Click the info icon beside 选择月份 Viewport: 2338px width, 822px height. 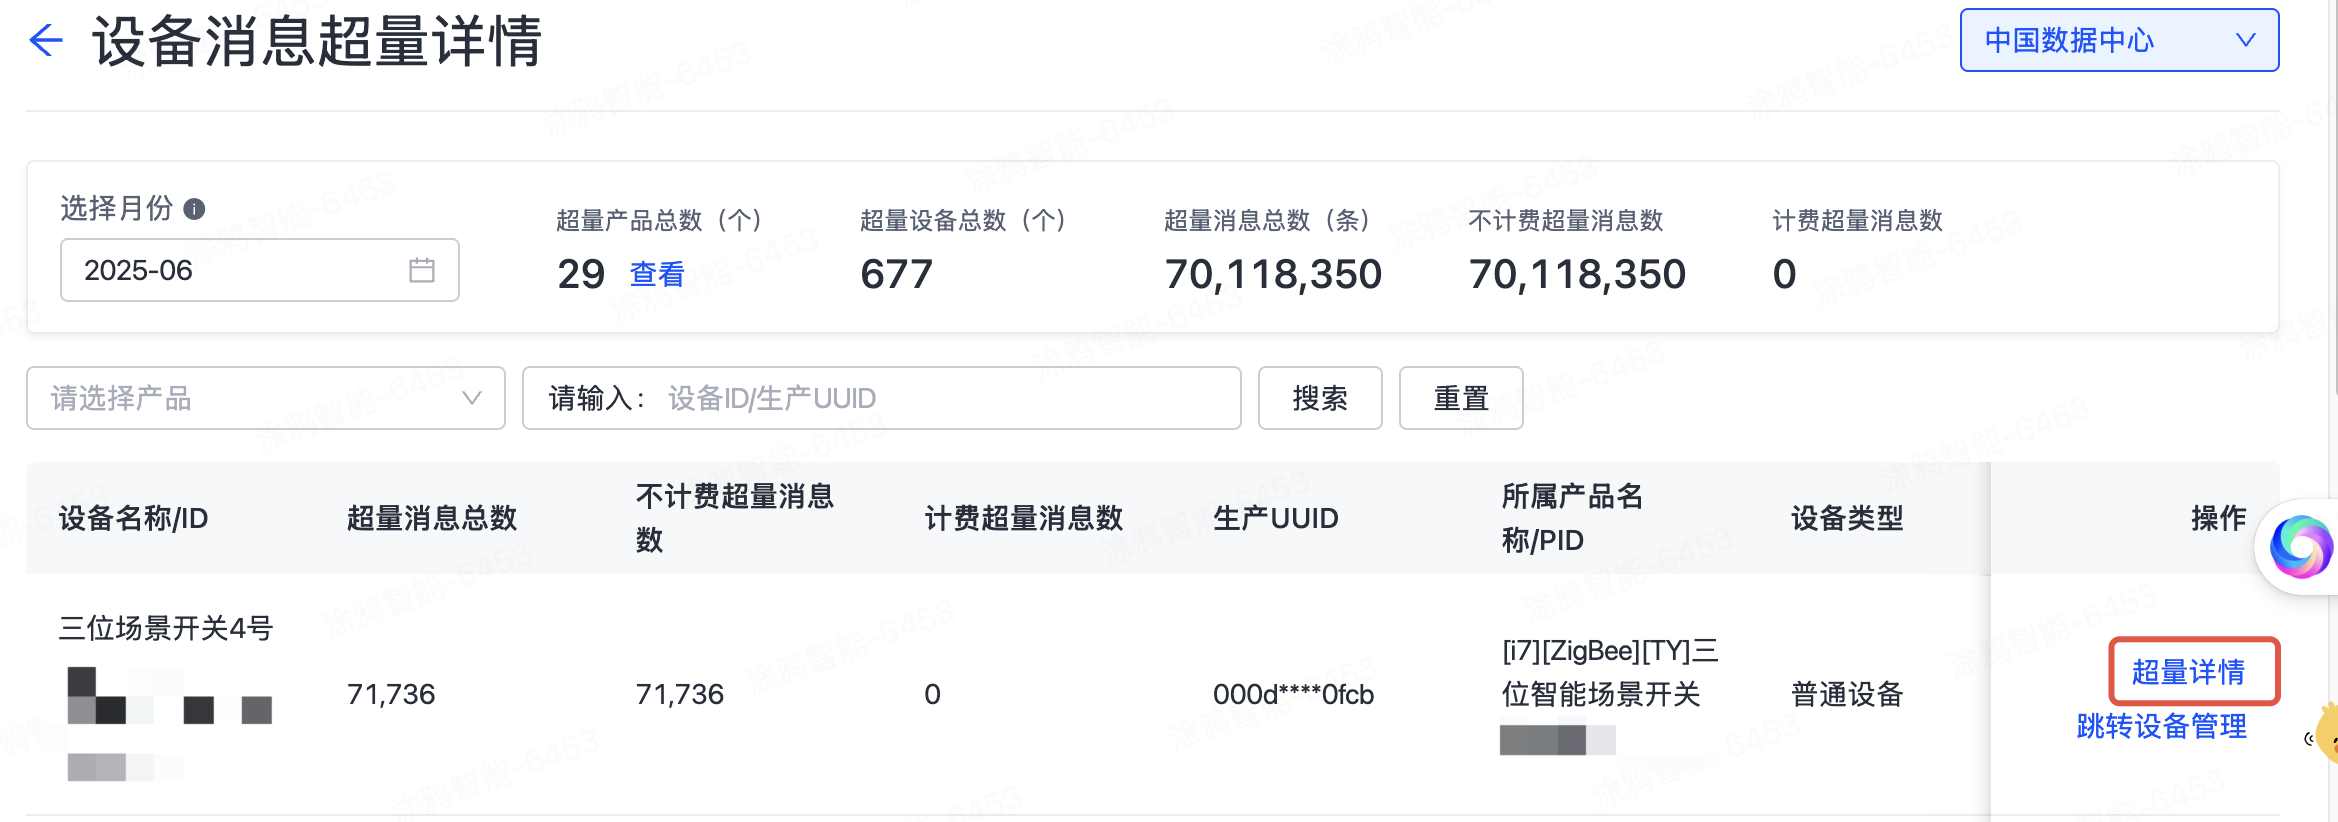(x=195, y=209)
